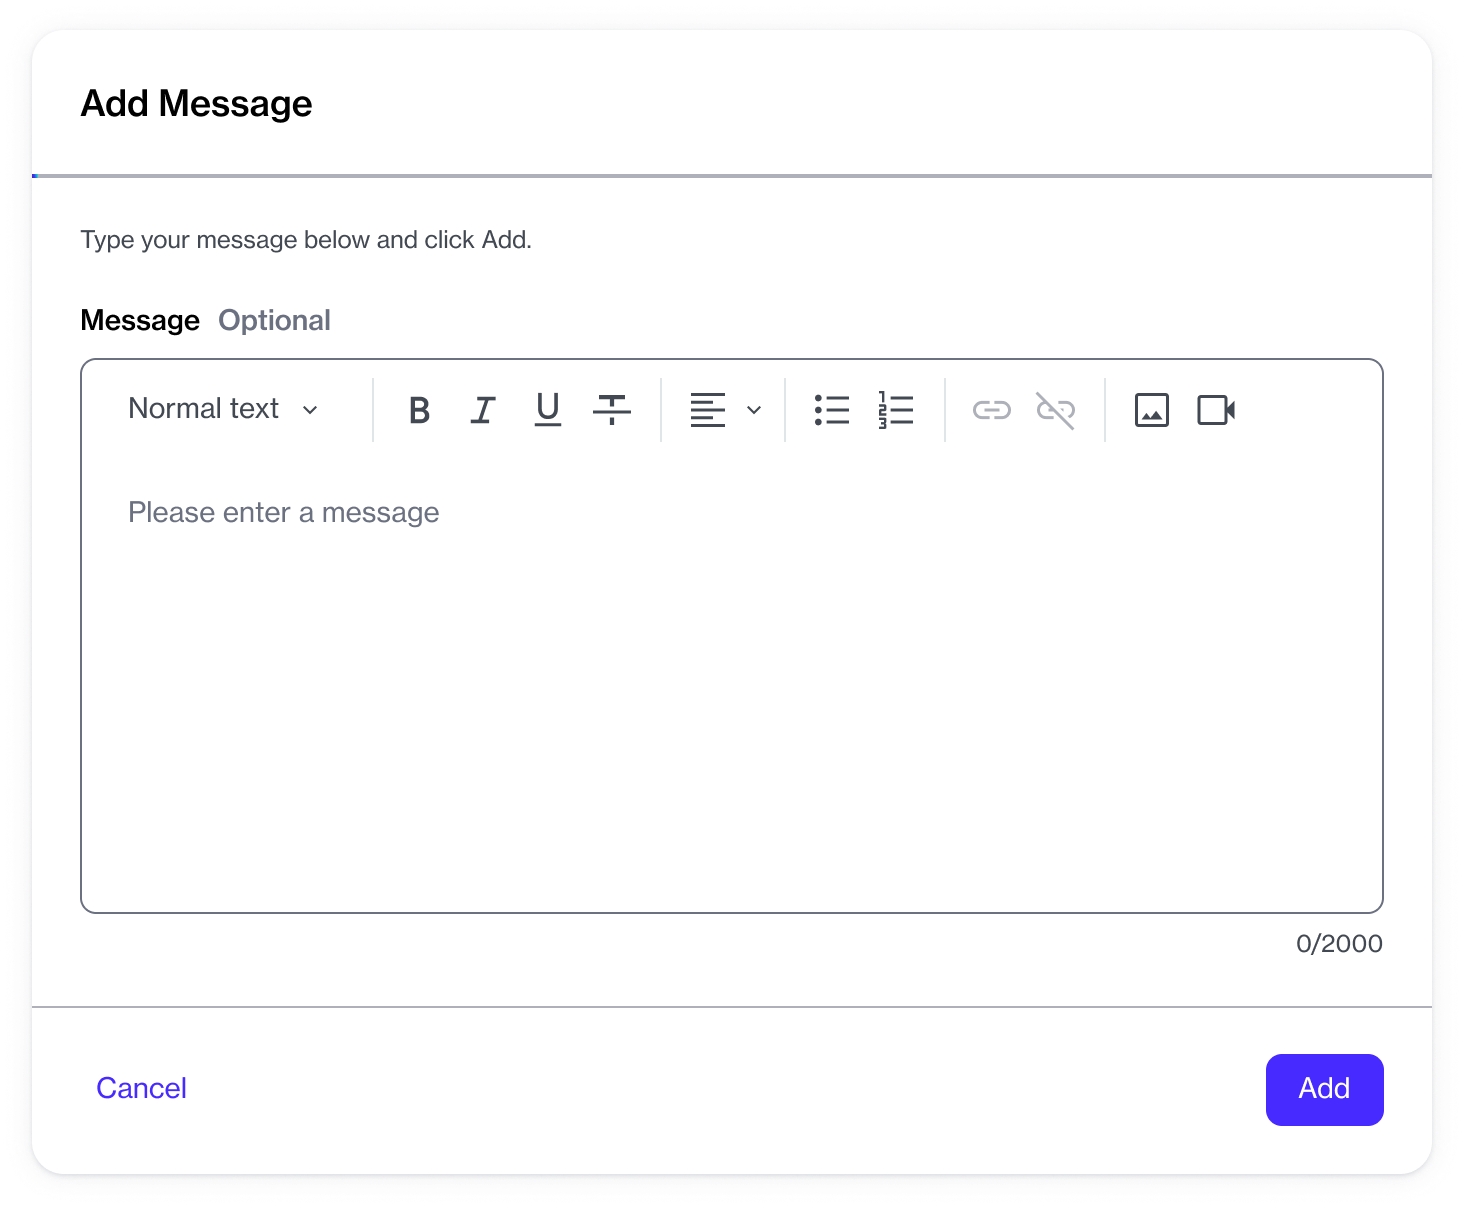The image size is (1464, 1208).
Task: Click the Add Message dialog heading
Action: pos(196,104)
